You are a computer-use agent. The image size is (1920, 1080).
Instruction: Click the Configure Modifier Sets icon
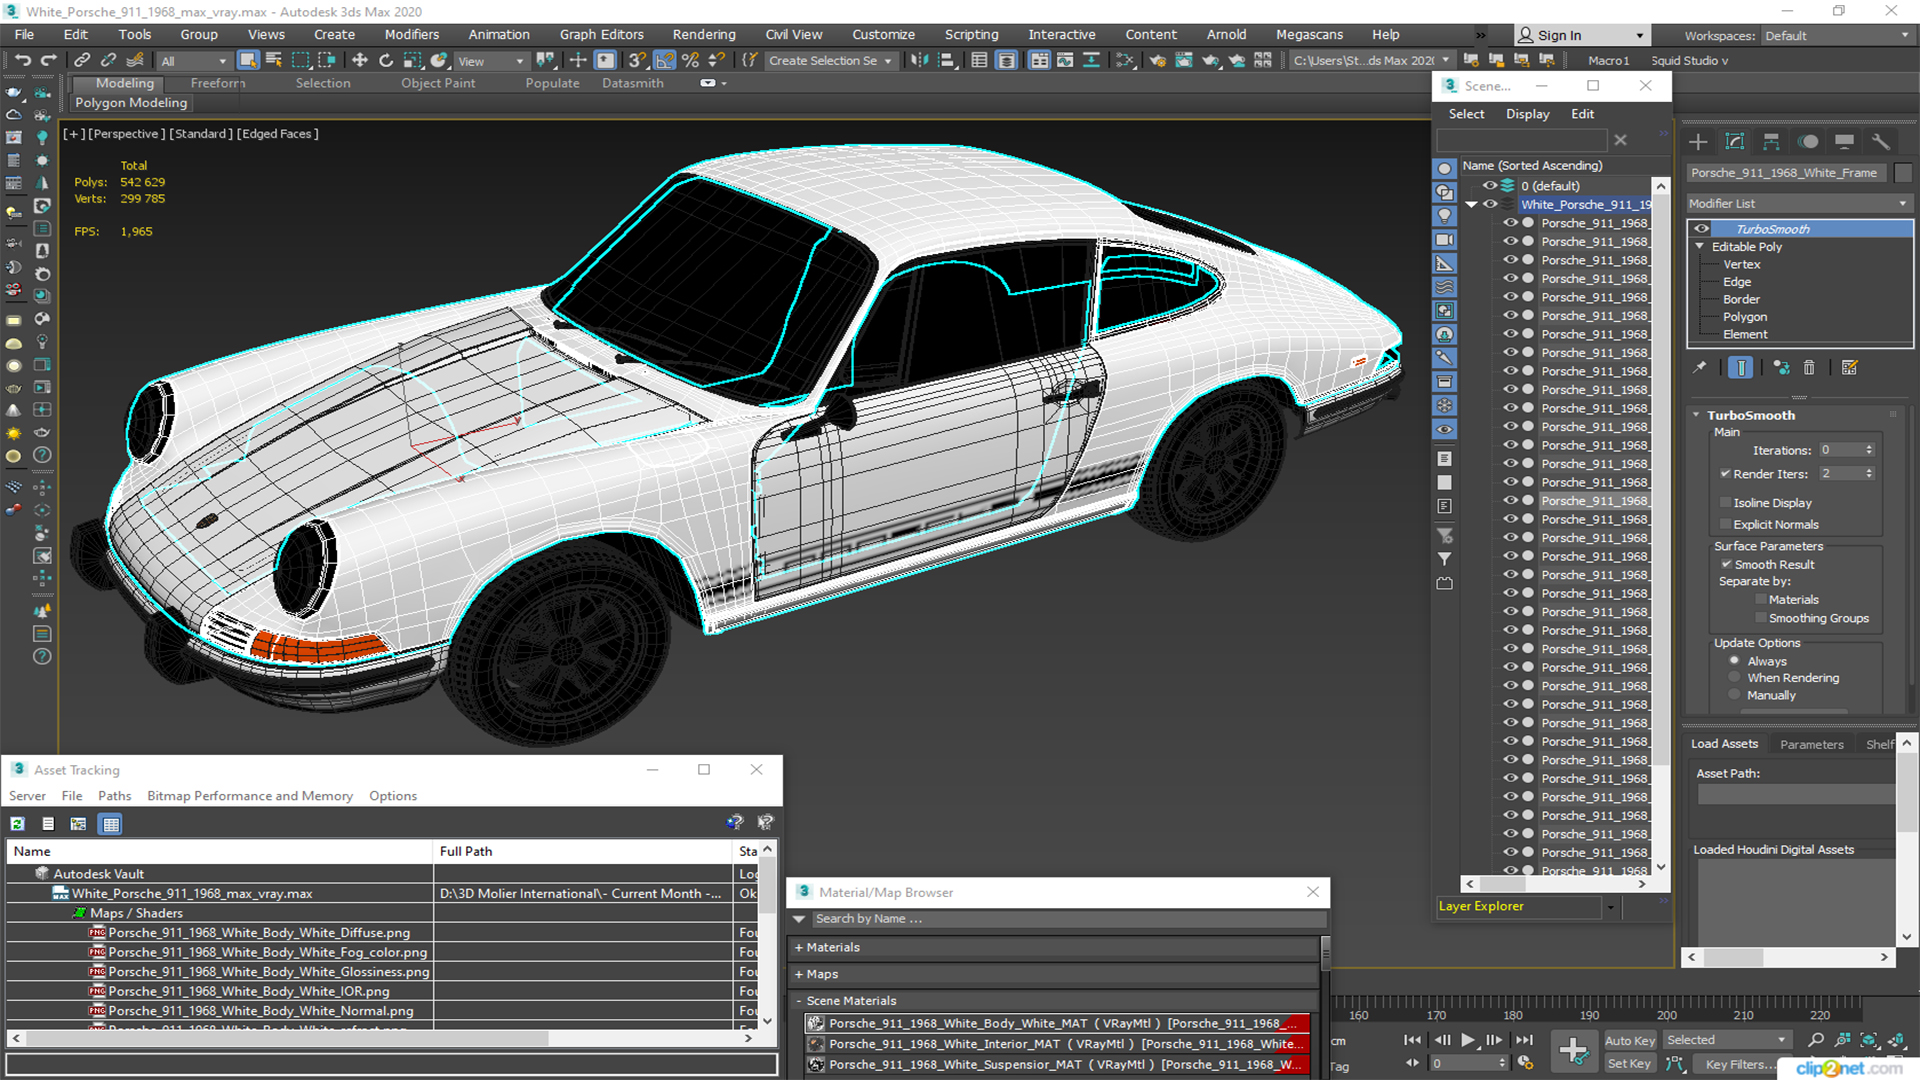click(x=1849, y=368)
